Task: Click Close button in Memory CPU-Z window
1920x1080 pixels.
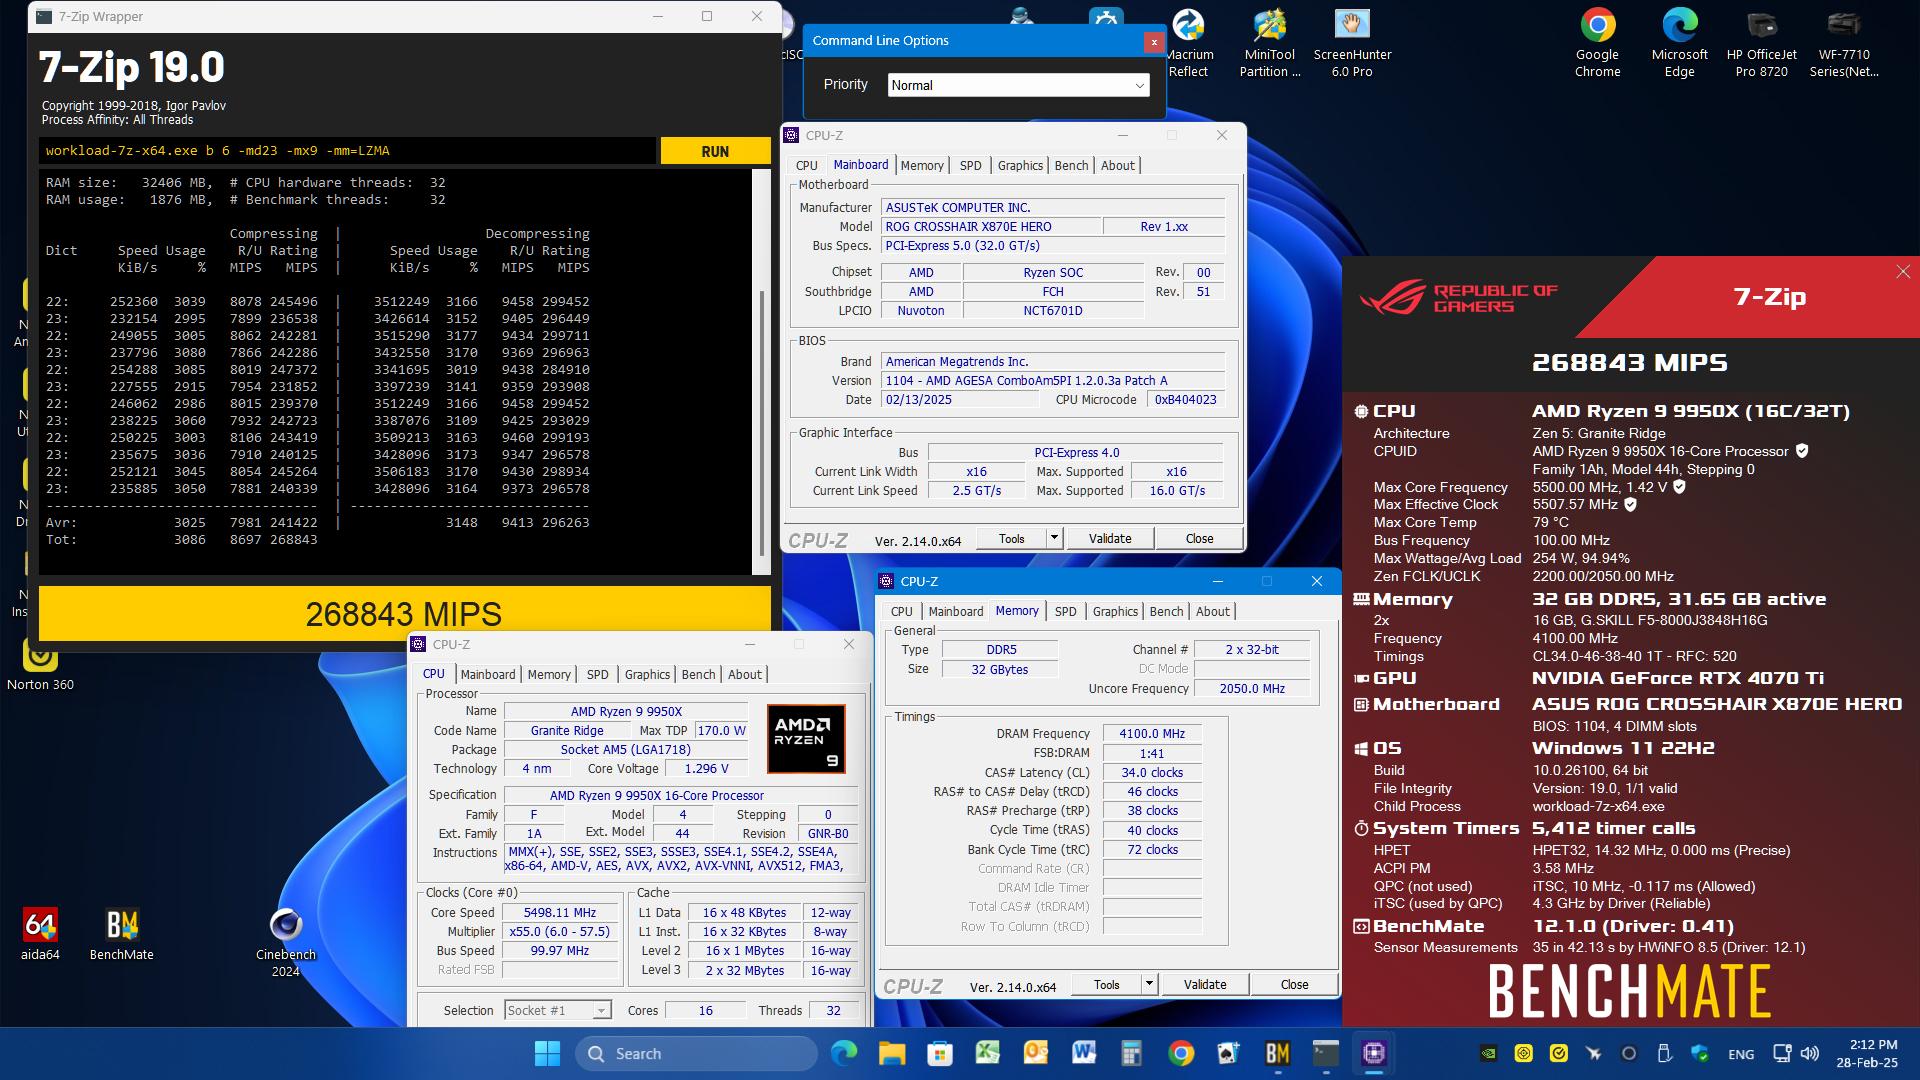Action: [x=1294, y=985]
